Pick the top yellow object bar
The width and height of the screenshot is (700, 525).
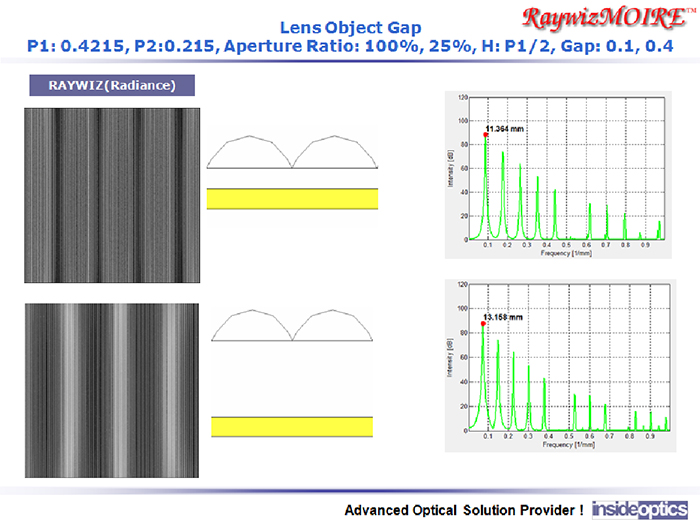click(292, 198)
